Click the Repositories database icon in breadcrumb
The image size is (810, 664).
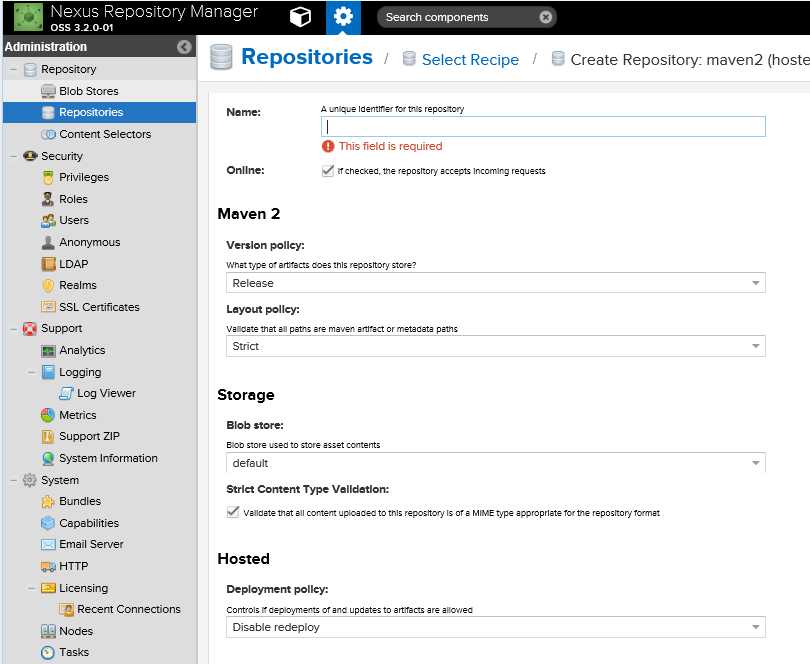tap(221, 57)
